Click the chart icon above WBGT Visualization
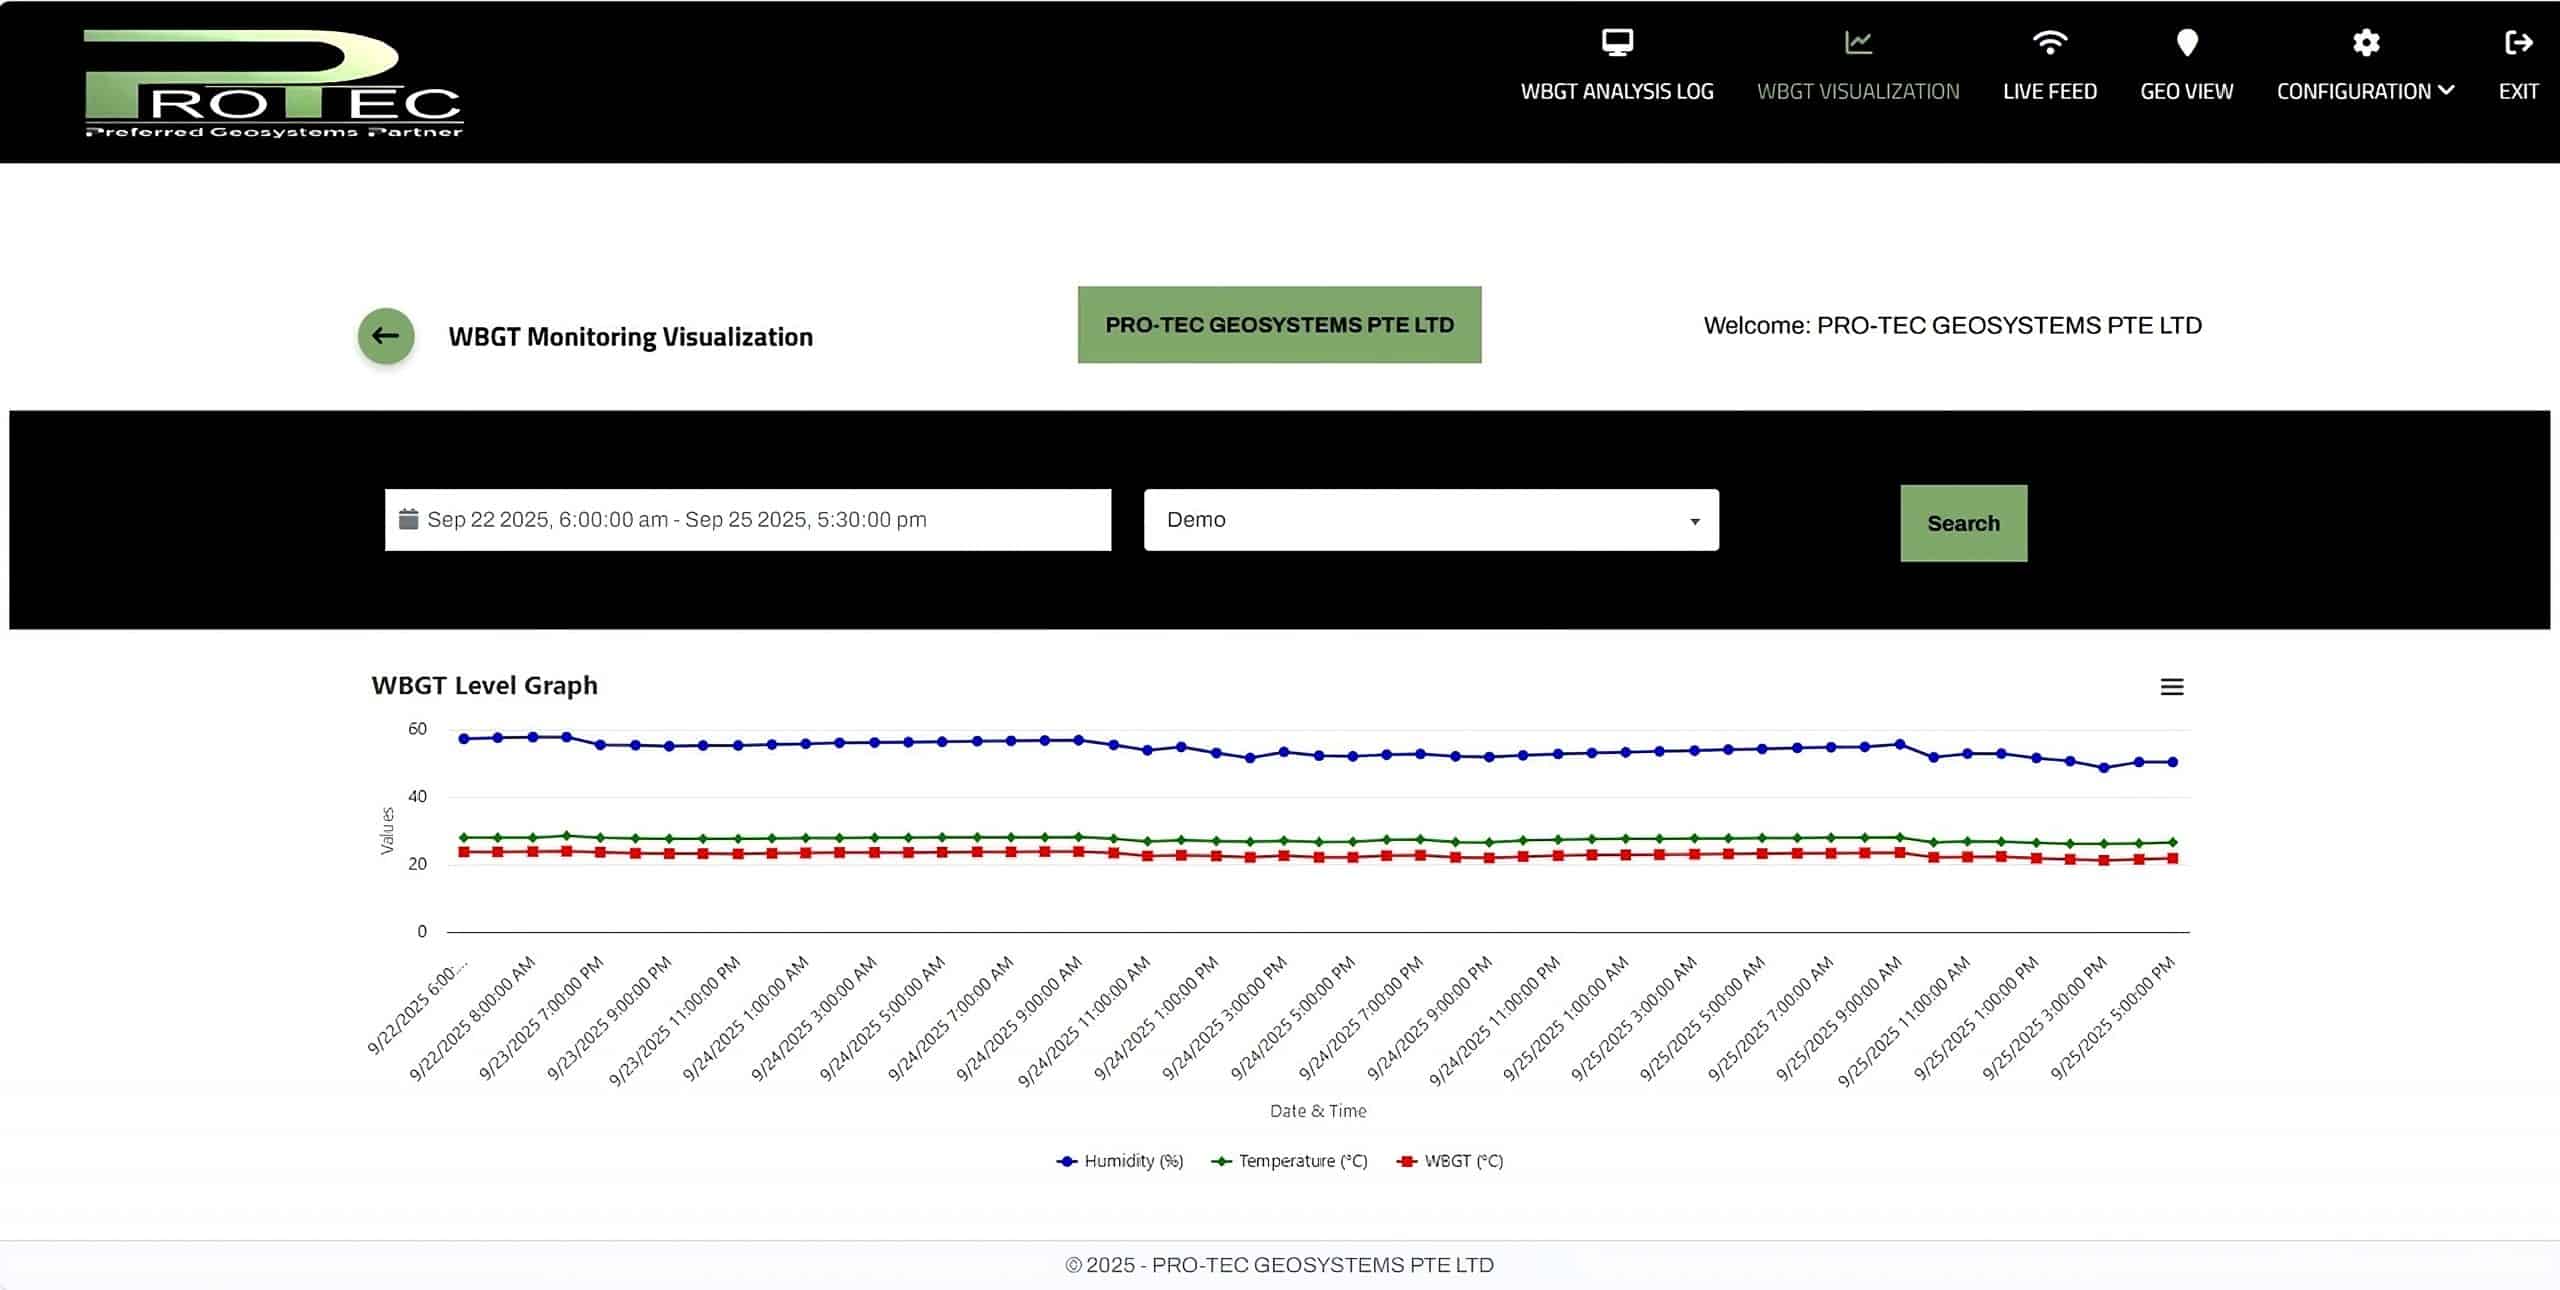Image resolution: width=2560 pixels, height=1290 pixels. [1858, 42]
